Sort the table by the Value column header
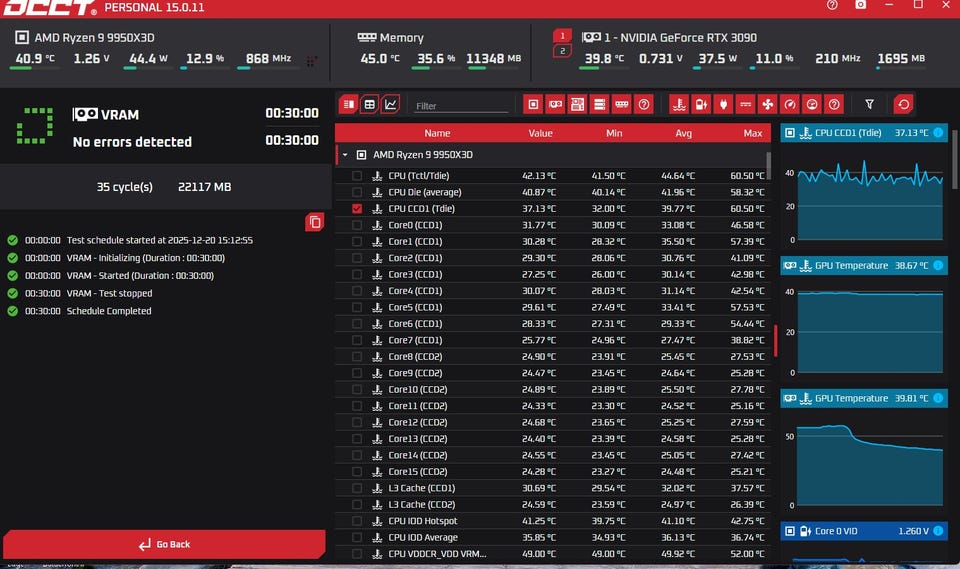The width and height of the screenshot is (960, 569). click(541, 133)
